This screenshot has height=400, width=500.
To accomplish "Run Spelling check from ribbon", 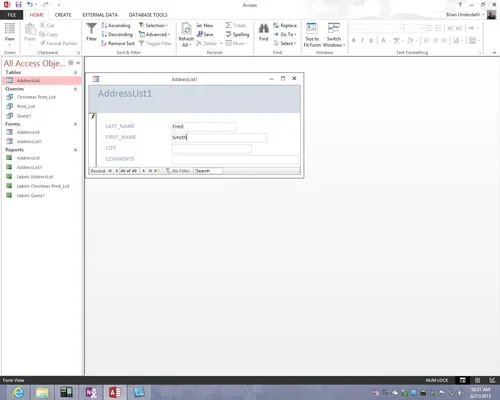I will point(237,34).
